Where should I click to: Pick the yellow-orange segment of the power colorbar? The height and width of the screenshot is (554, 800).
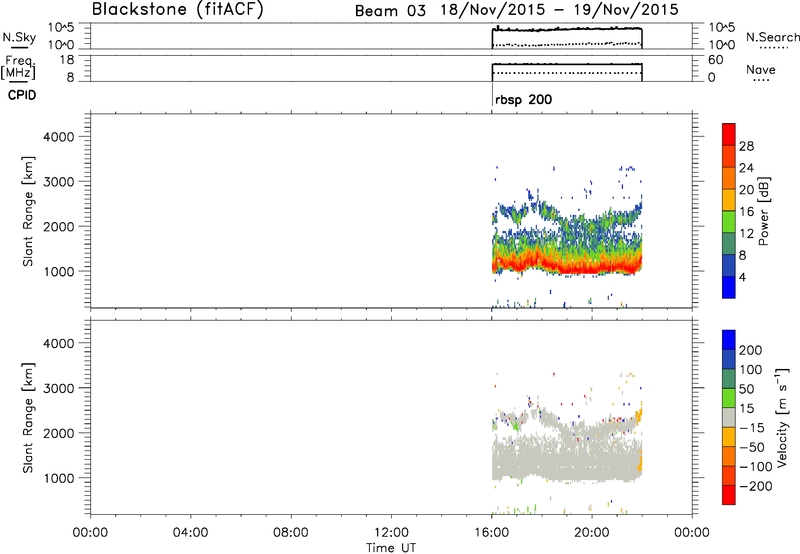(729, 200)
